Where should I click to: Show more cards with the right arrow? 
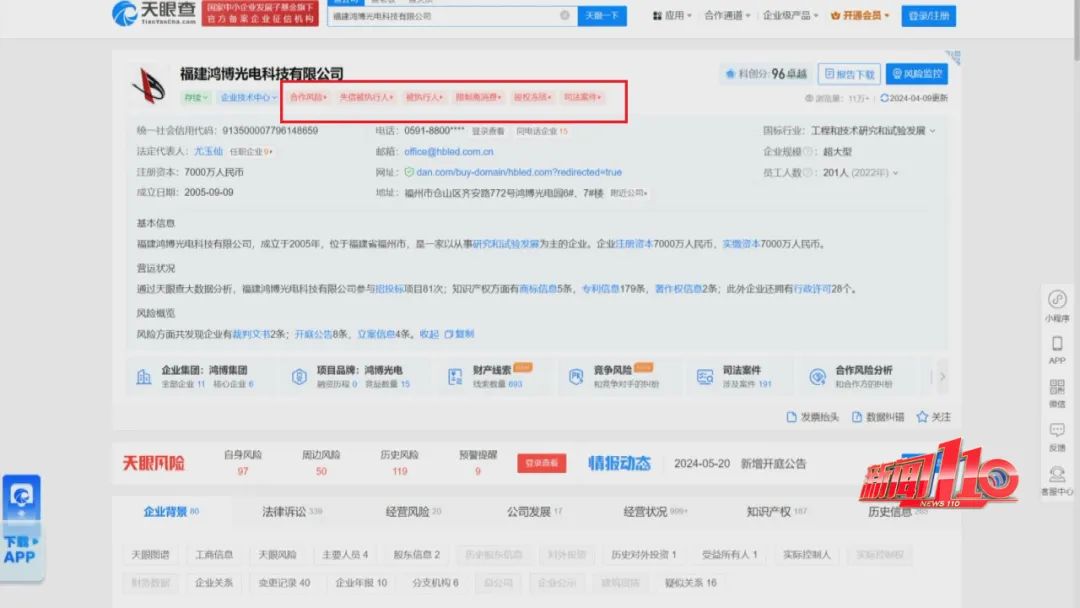pos(942,376)
